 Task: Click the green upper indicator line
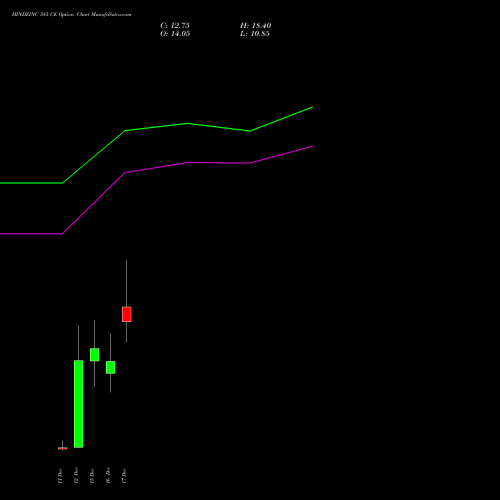click(x=187, y=123)
